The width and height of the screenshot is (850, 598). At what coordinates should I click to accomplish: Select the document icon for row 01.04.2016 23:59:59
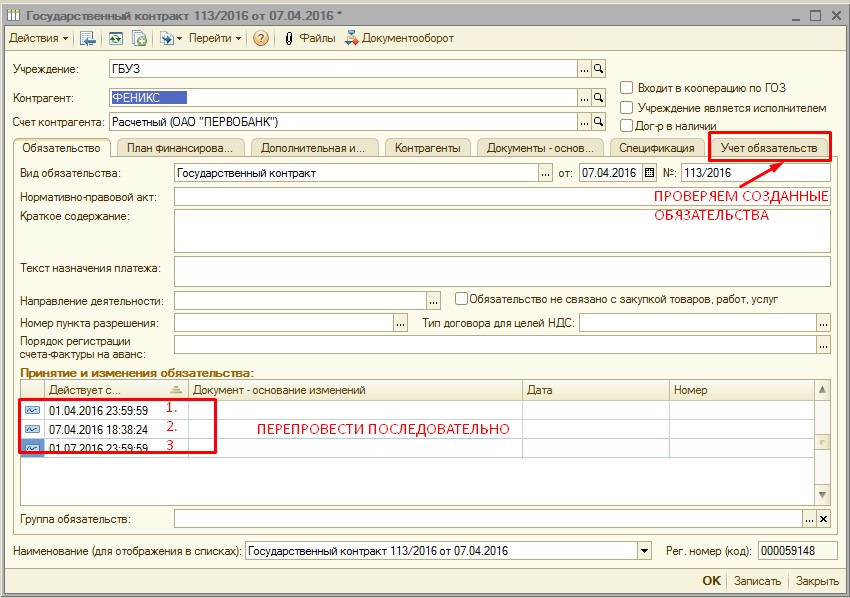[x=32, y=410]
